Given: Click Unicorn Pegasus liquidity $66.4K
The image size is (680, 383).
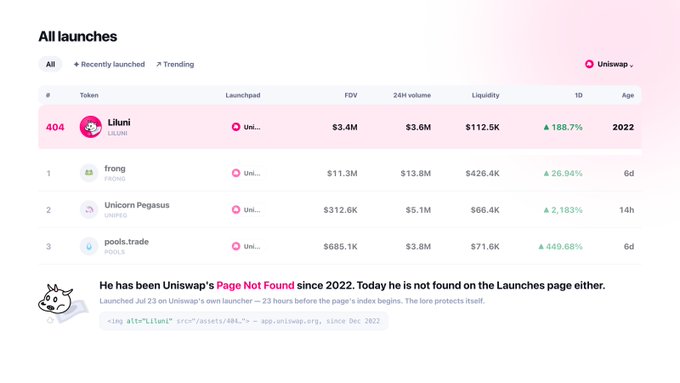Looking at the screenshot, I should [x=485, y=210].
